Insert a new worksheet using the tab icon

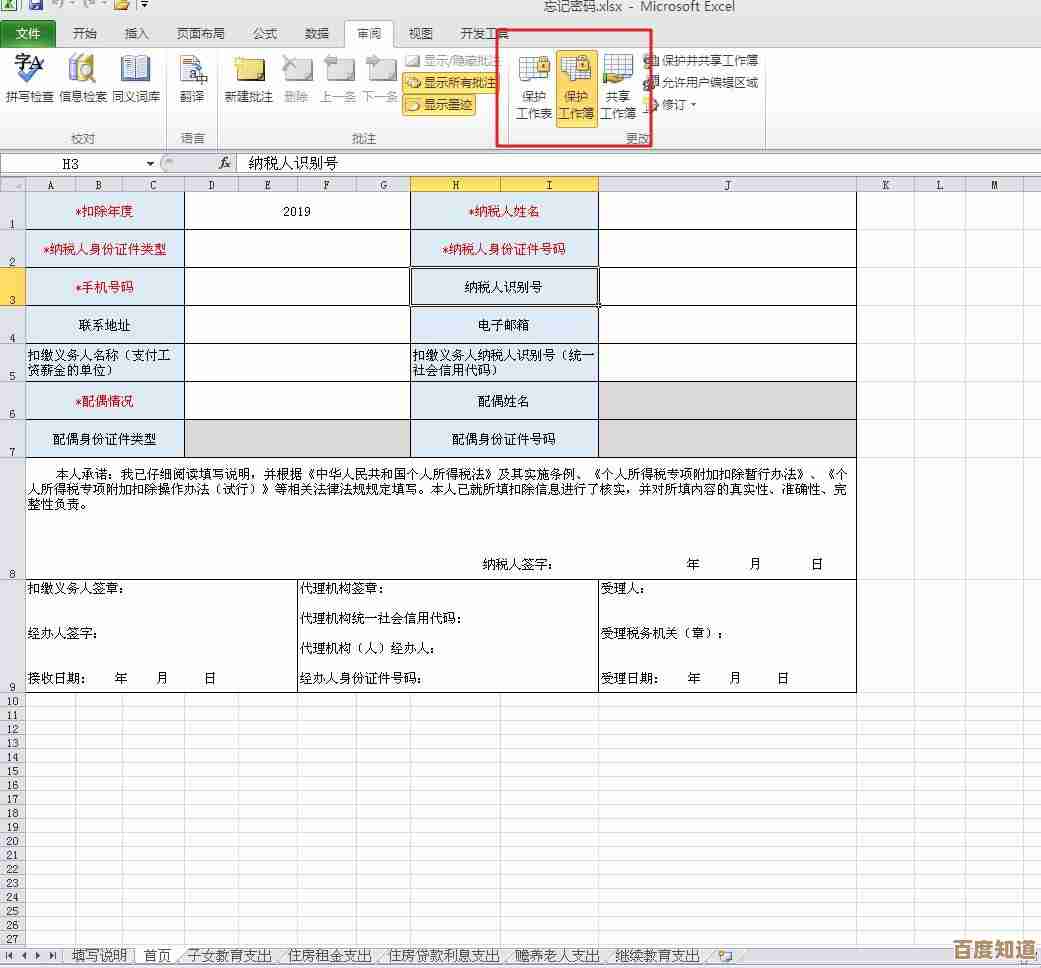(725, 957)
